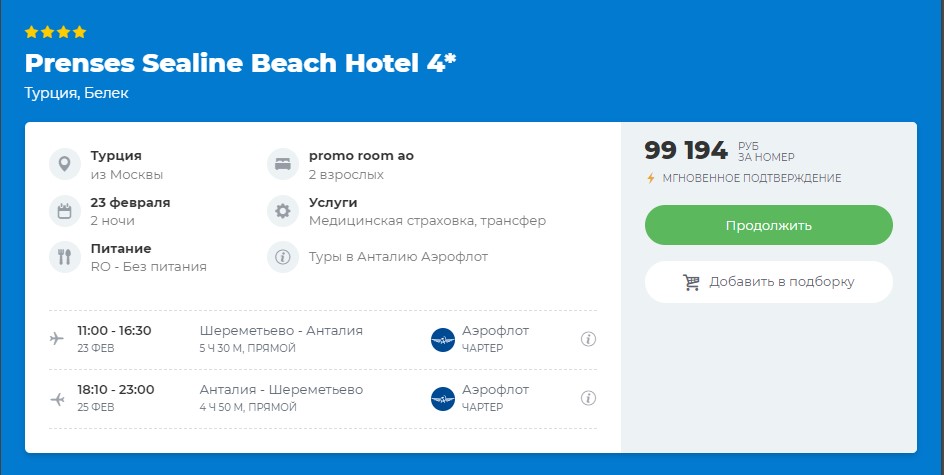Click the bed icon beside promo room ao

(x=283, y=164)
